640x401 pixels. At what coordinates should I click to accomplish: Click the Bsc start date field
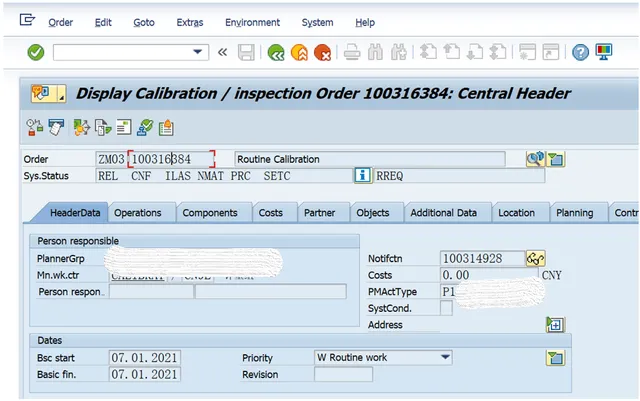coord(145,358)
